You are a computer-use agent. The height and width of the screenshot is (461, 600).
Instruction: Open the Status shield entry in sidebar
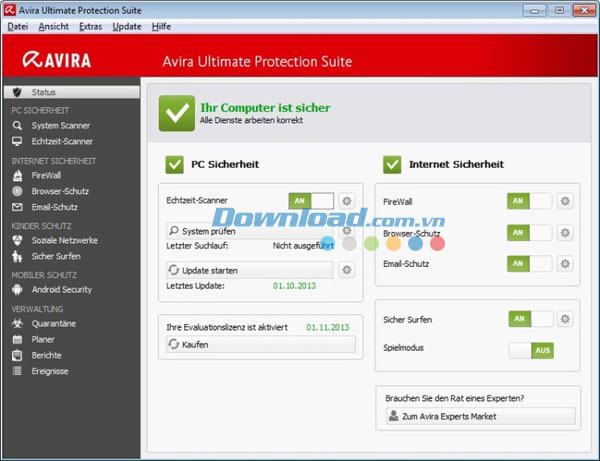pos(72,92)
